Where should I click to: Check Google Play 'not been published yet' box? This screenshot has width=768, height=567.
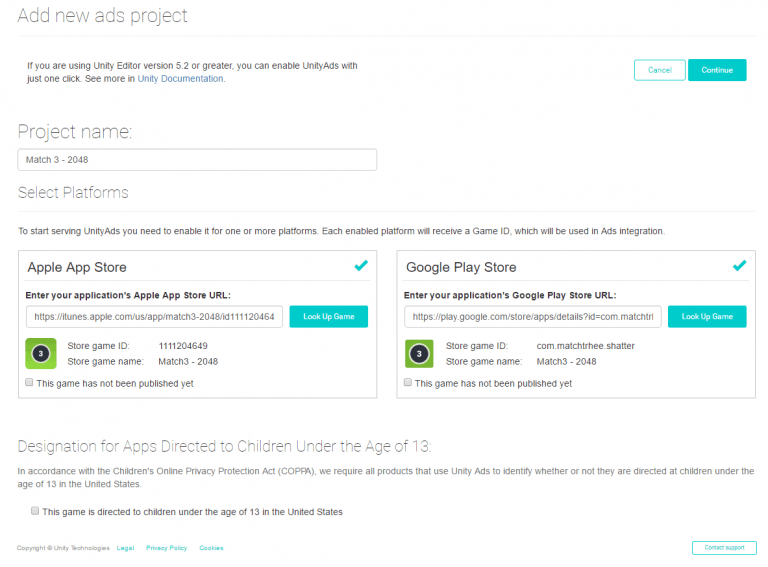pyautogui.click(x=408, y=382)
